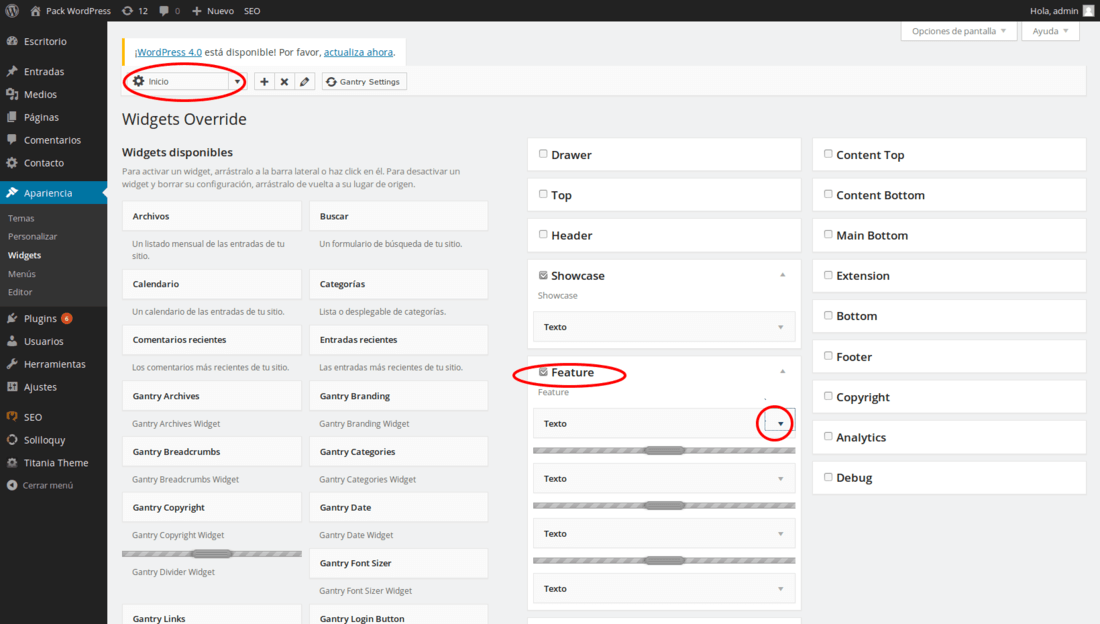Uncheck the Showcase position checkbox
This screenshot has width=1100, height=624.
[x=543, y=275]
